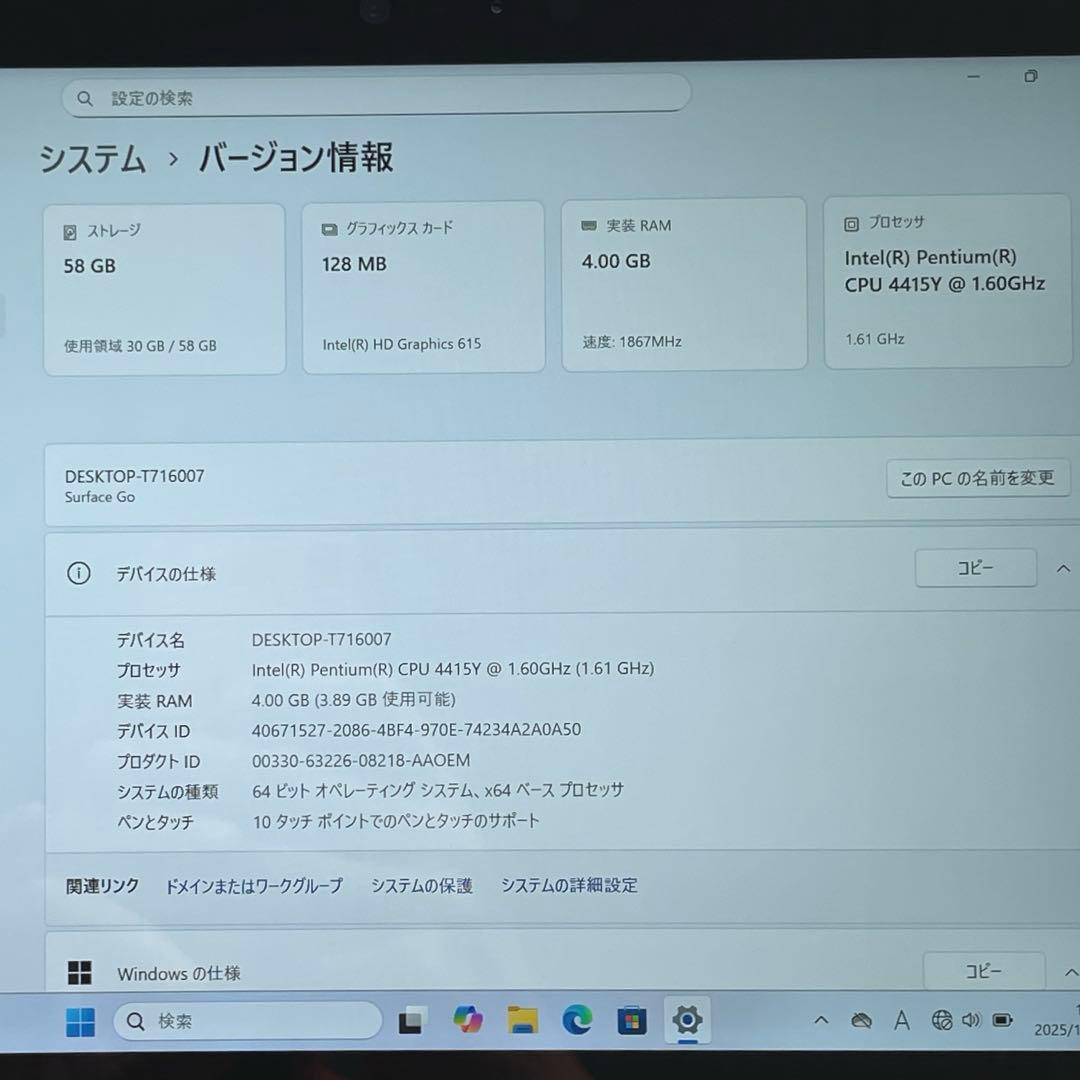The height and width of the screenshot is (1080, 1080).
Task: Open the グラフィックス カード 128 MB card
Action: click(x=424, y=287)
